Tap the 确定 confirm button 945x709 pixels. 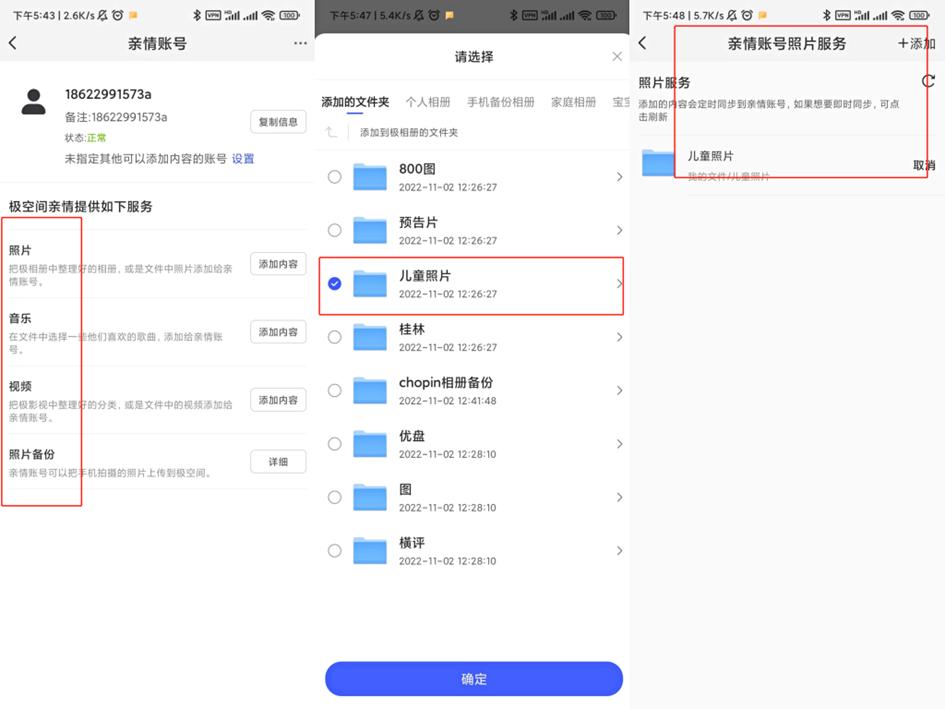tap(473, 679)
